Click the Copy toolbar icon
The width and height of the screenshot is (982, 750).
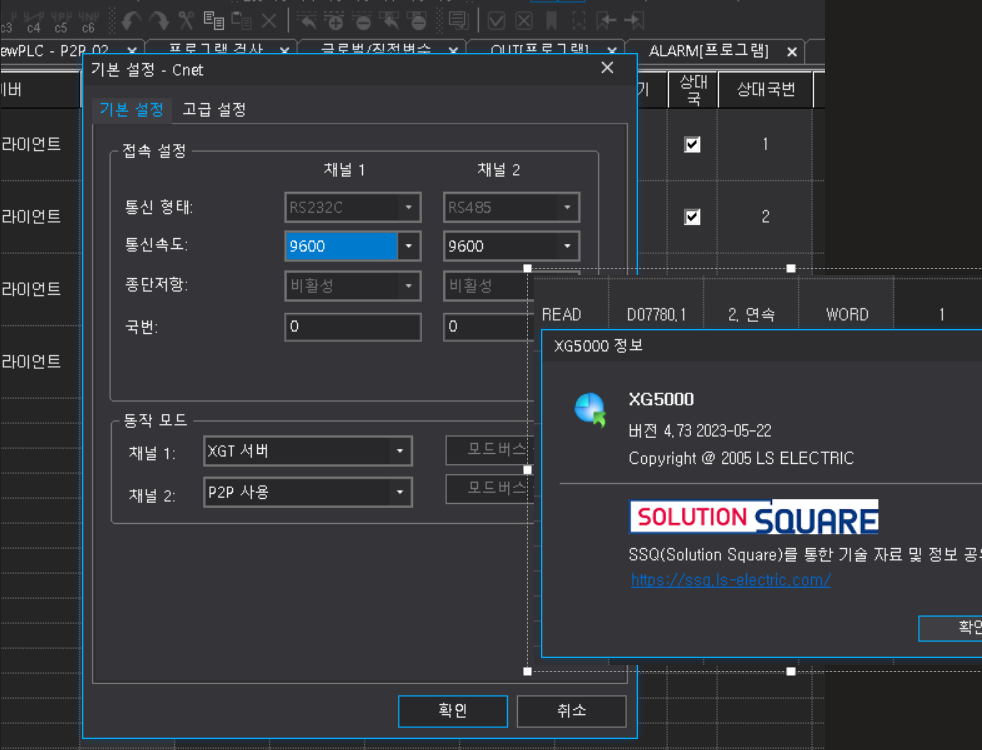(215, 18)
